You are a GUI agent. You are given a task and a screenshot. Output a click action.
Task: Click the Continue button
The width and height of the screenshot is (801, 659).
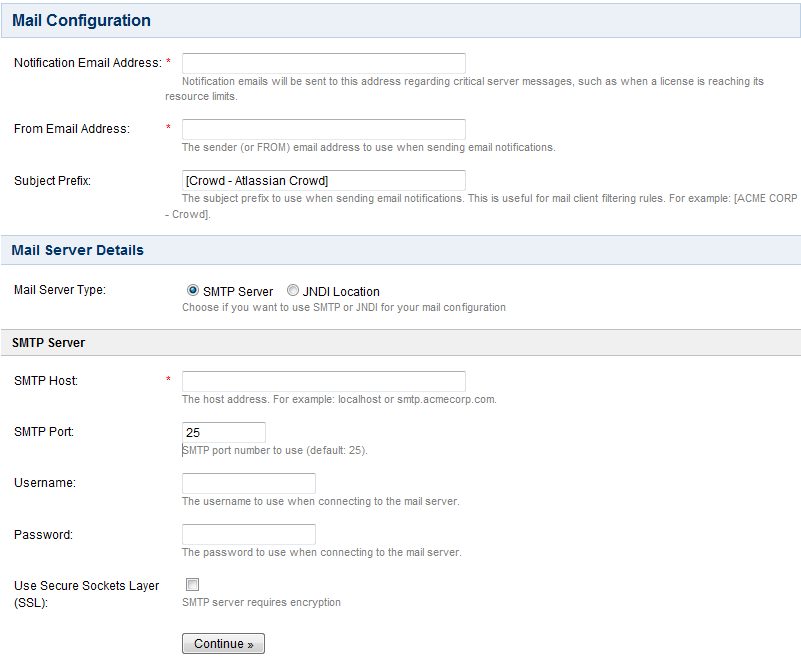pos(223,644)
